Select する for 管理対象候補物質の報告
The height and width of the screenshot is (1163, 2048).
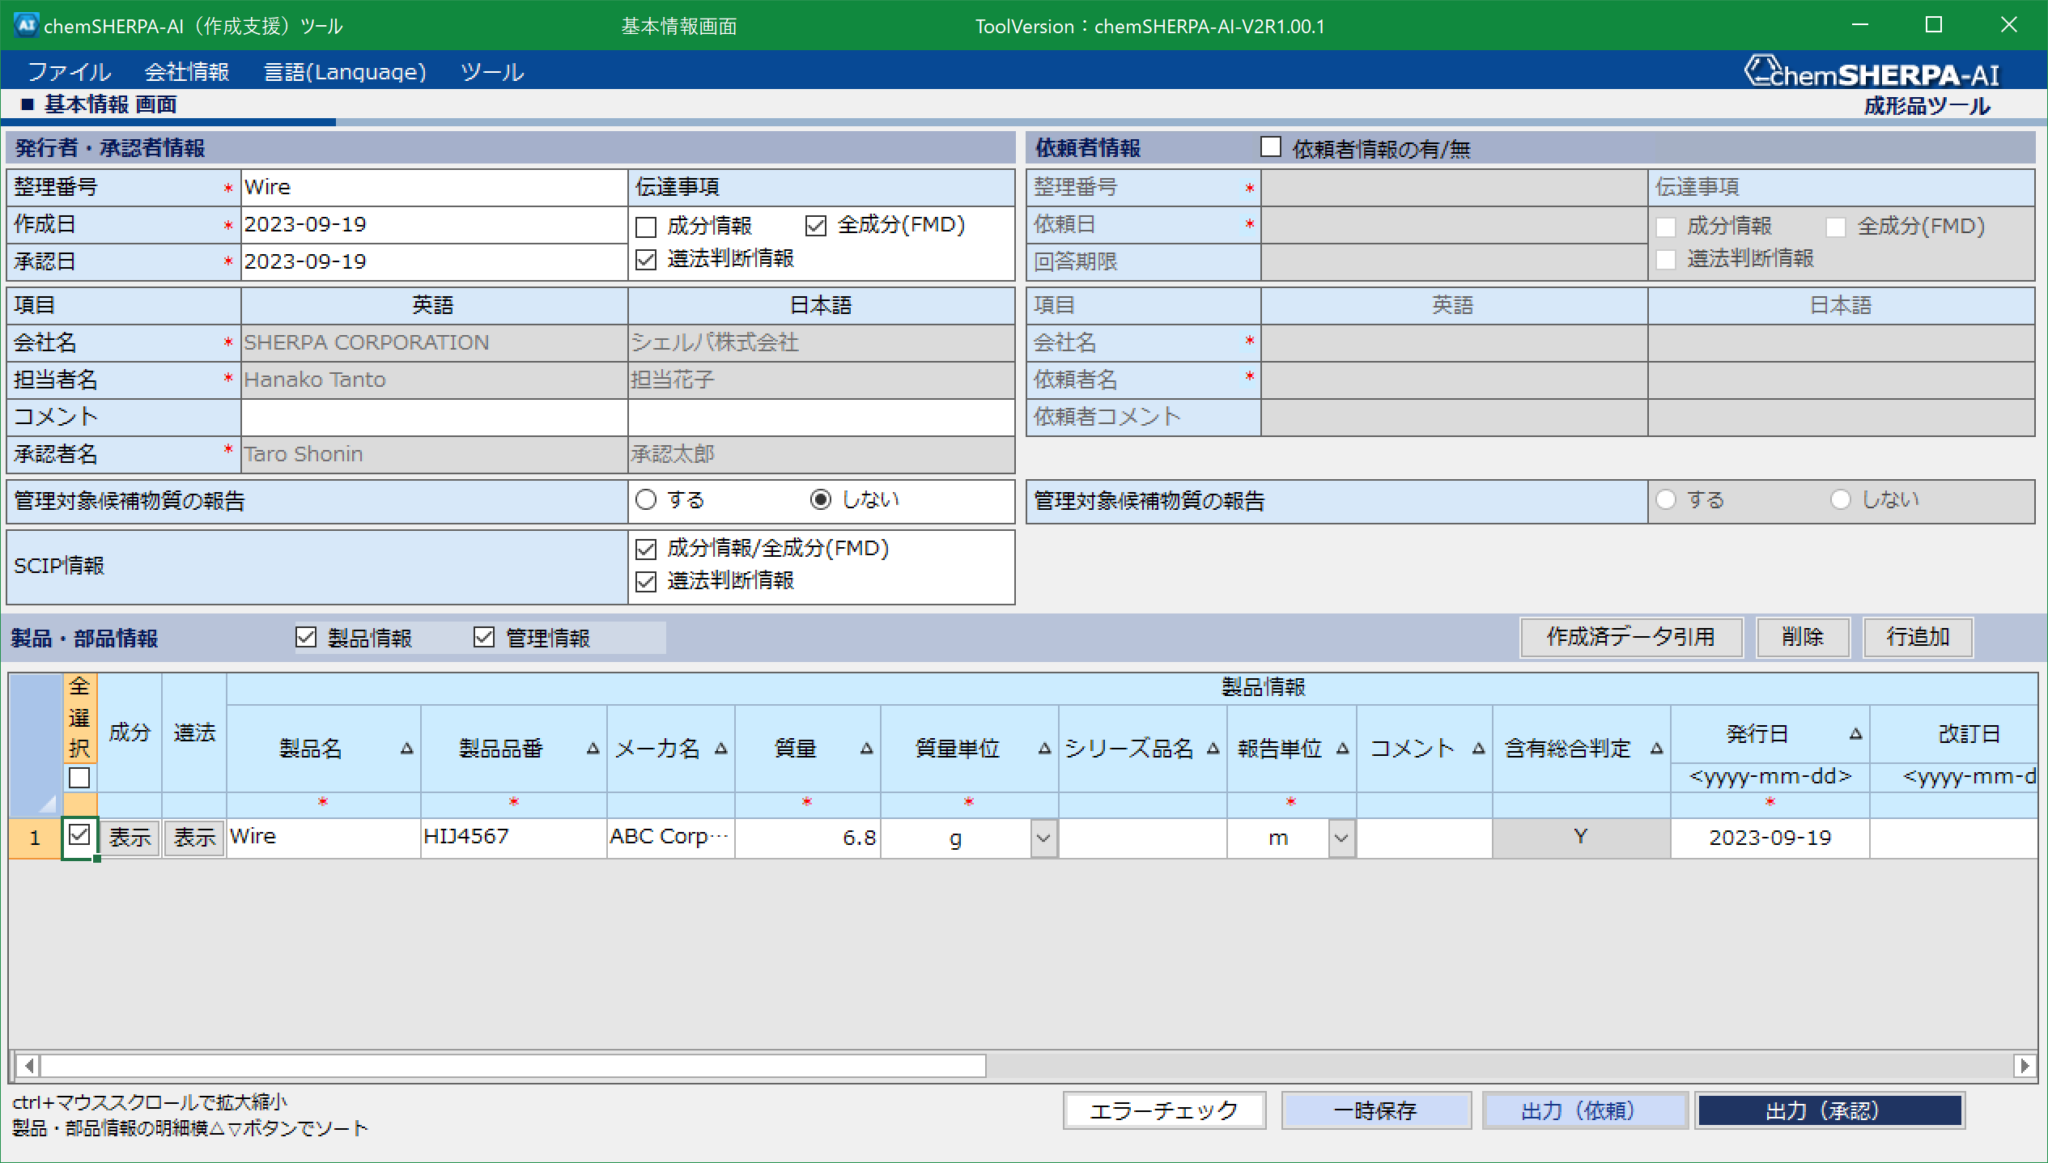pos(646,499)
